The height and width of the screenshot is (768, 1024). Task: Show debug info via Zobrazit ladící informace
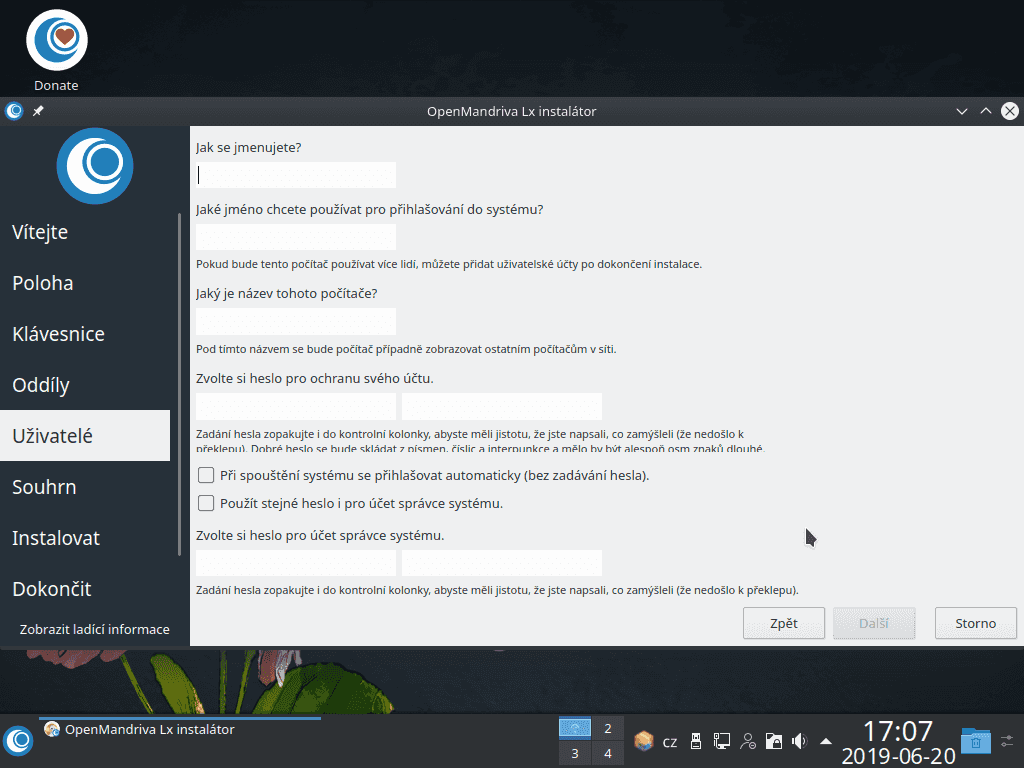pyautogui.click(x=93, y=629)
